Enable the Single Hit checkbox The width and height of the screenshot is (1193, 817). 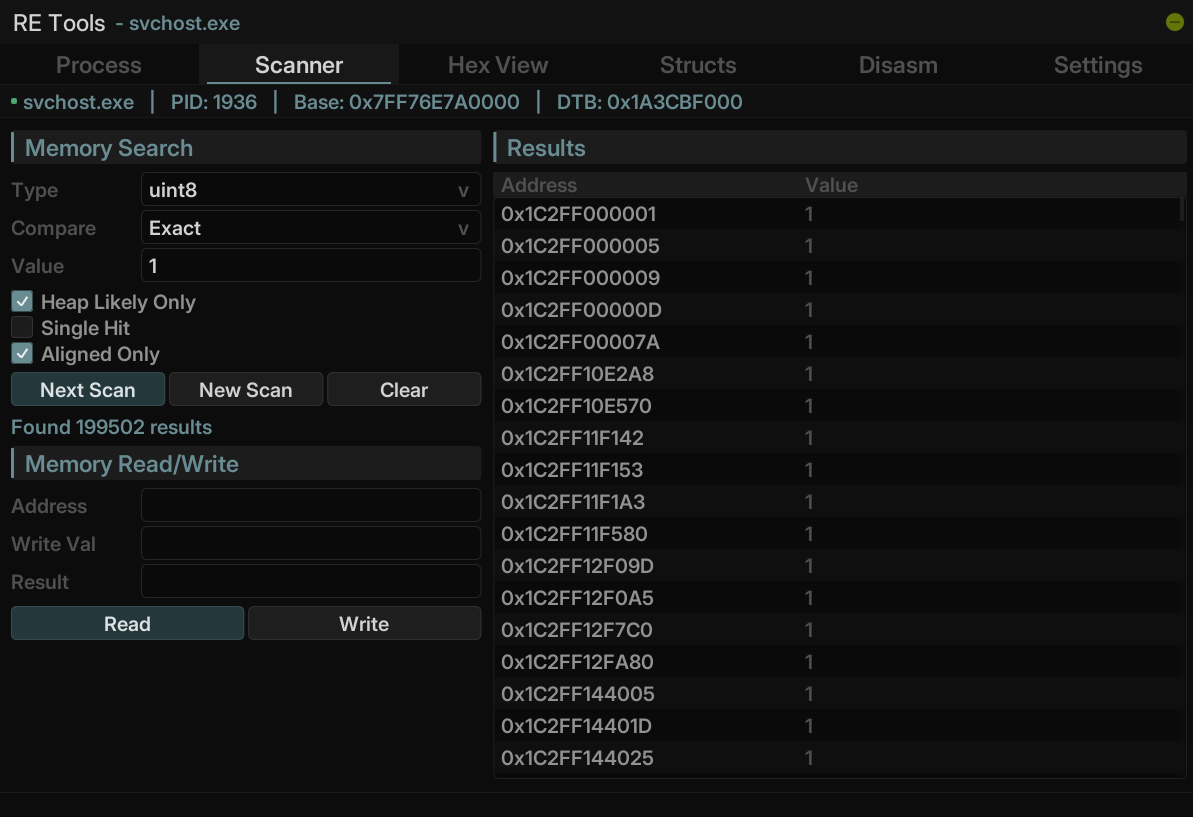[22, 328]
